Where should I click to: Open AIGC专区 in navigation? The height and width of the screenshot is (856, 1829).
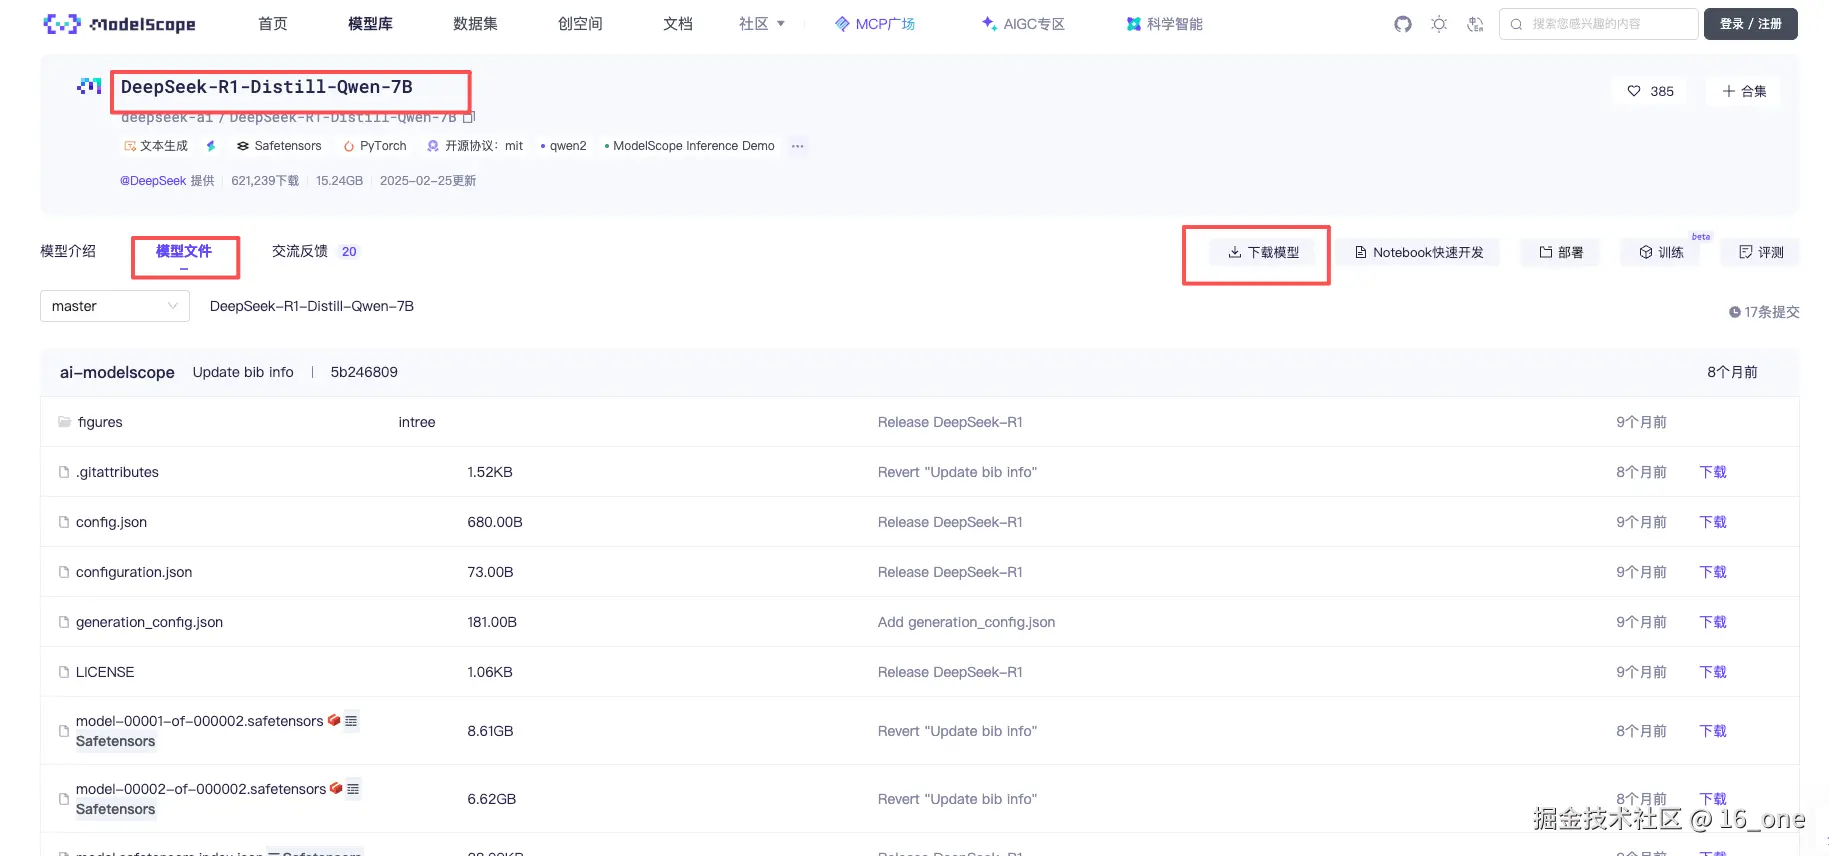pyautogui.click(x=1023, y=24)
